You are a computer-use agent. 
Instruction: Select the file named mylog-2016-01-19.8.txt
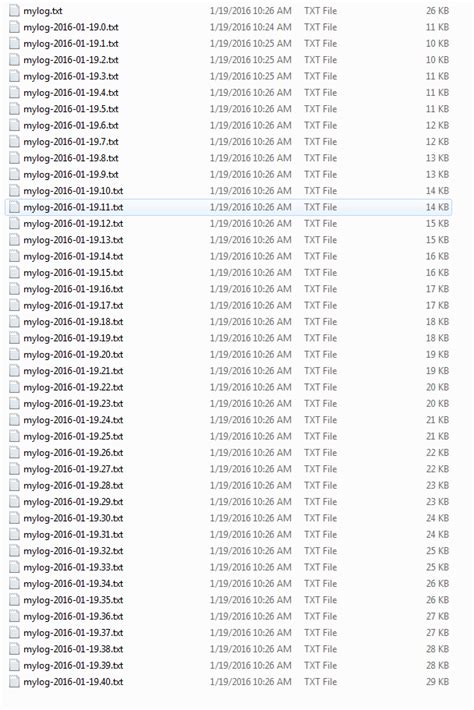click(x=71, y=158)
